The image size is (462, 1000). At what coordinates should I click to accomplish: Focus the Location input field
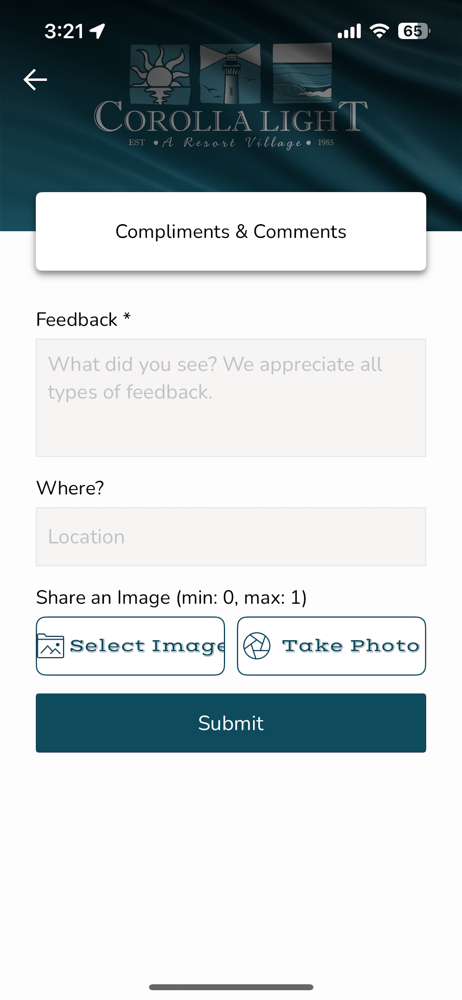pyautogui.click(x=231, y=536)
